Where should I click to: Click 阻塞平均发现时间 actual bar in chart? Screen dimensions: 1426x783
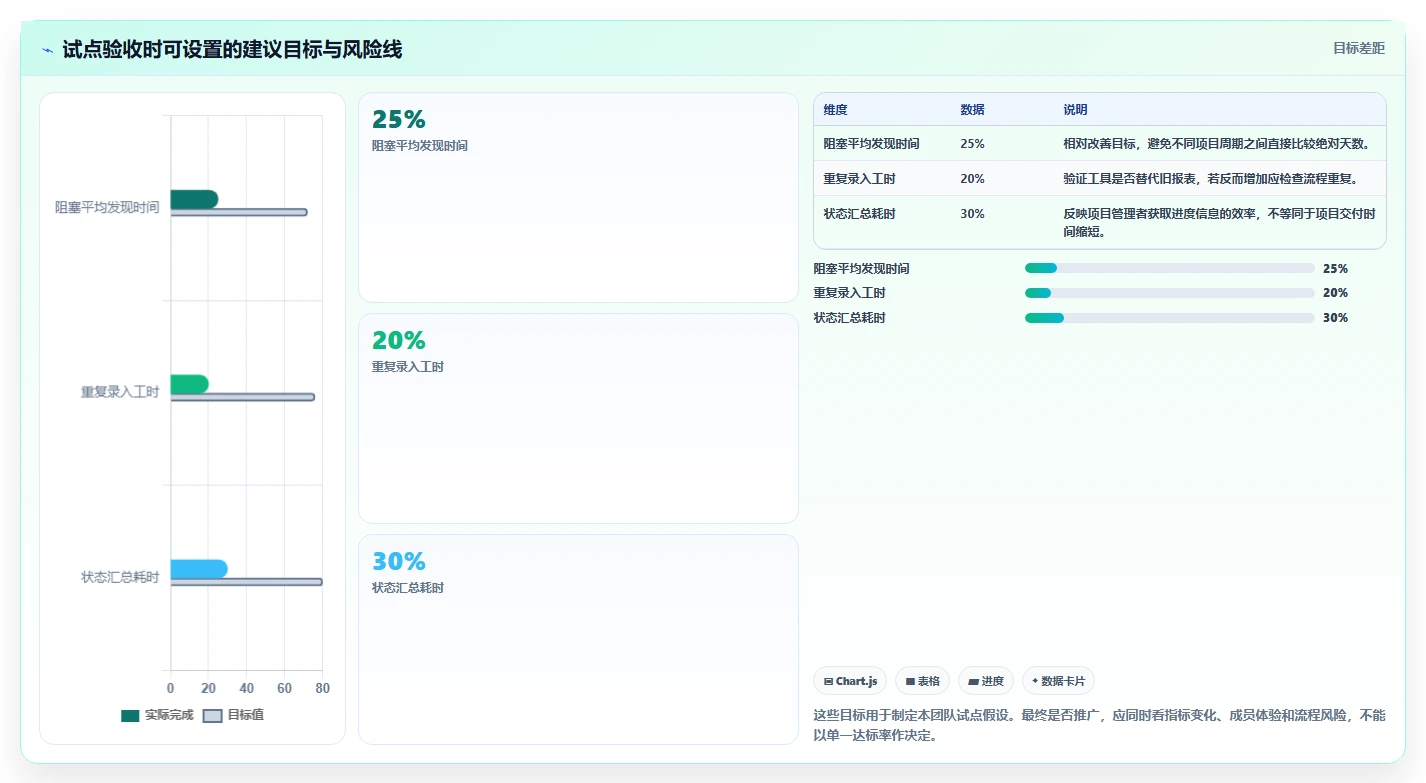(x=194, y=200)
